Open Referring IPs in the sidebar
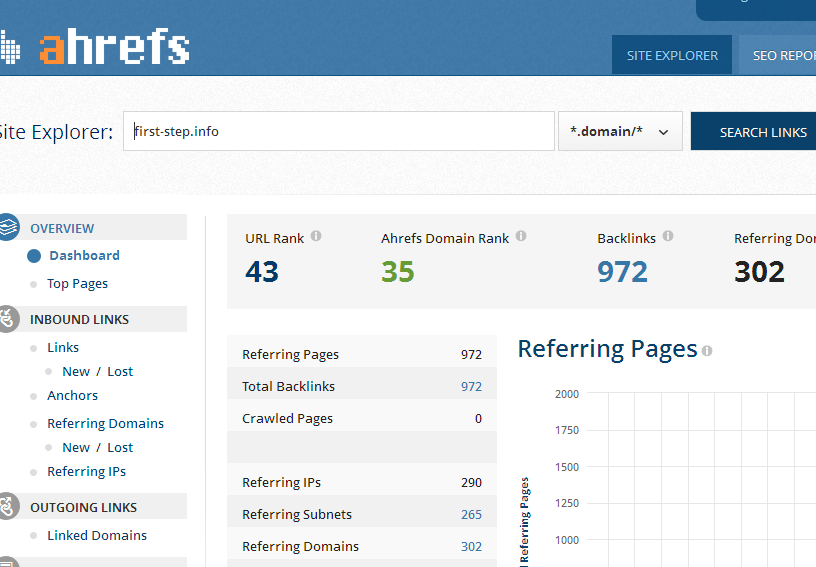 (86, 471)
